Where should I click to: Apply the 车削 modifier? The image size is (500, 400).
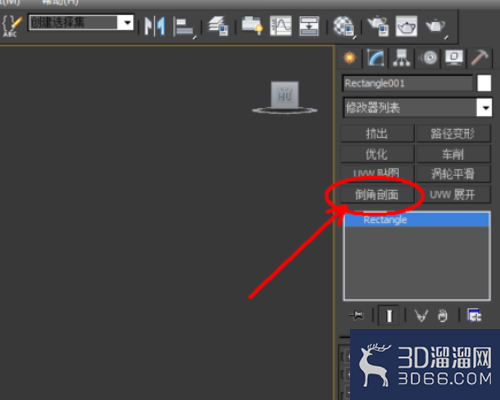coord(453,154)
